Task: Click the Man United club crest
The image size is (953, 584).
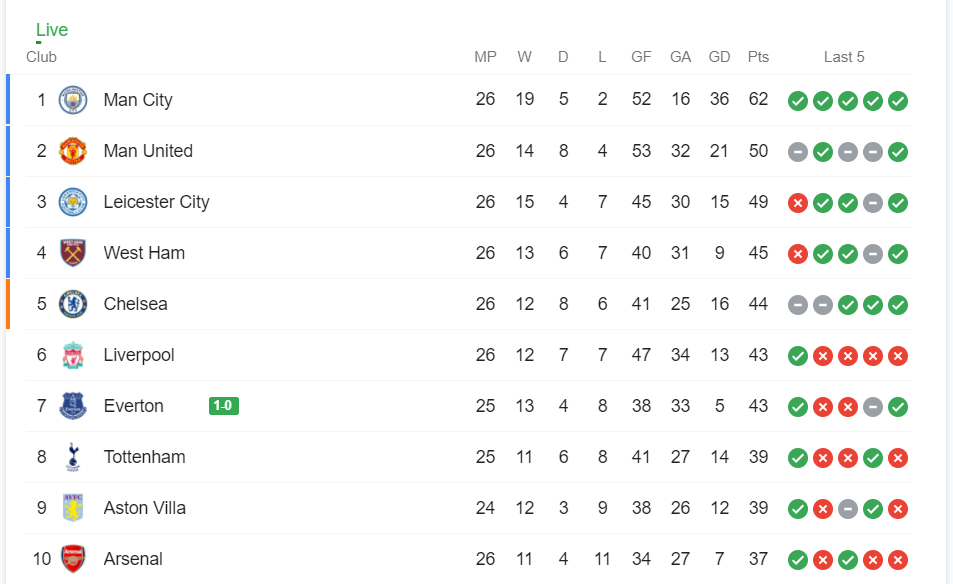Action: click(73, 151)
